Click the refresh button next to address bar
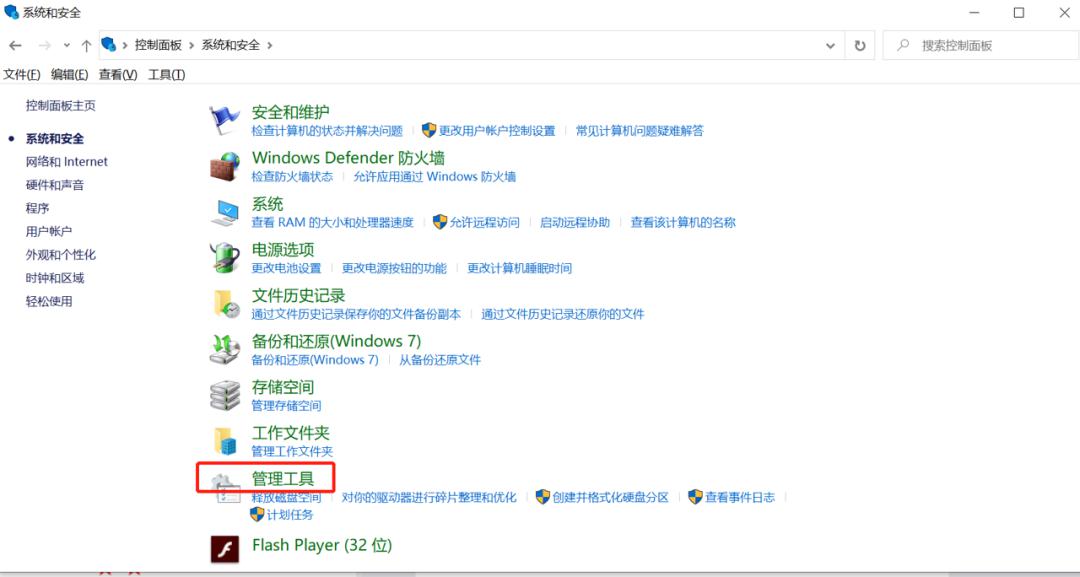Viewport: 1080px width, 577px height. (x=859, y=46)
